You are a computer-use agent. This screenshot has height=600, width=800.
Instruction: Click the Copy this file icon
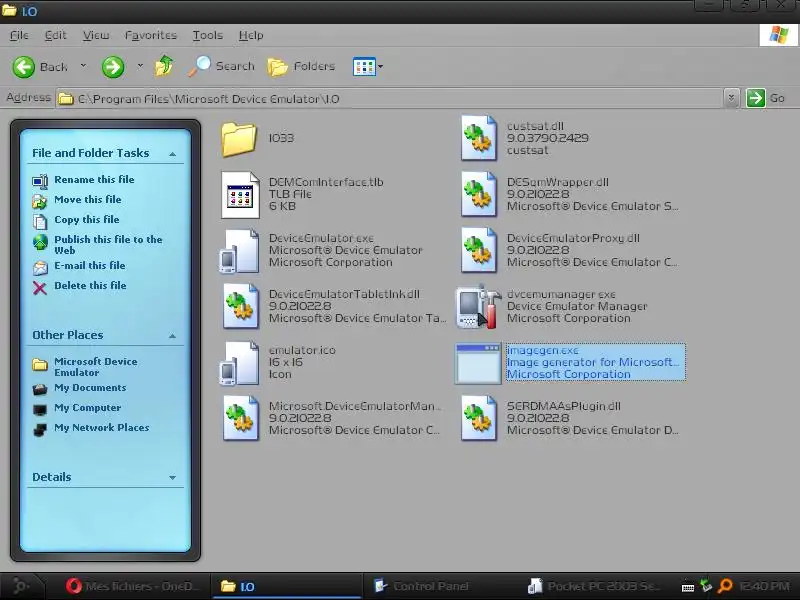tap(40, 221)
